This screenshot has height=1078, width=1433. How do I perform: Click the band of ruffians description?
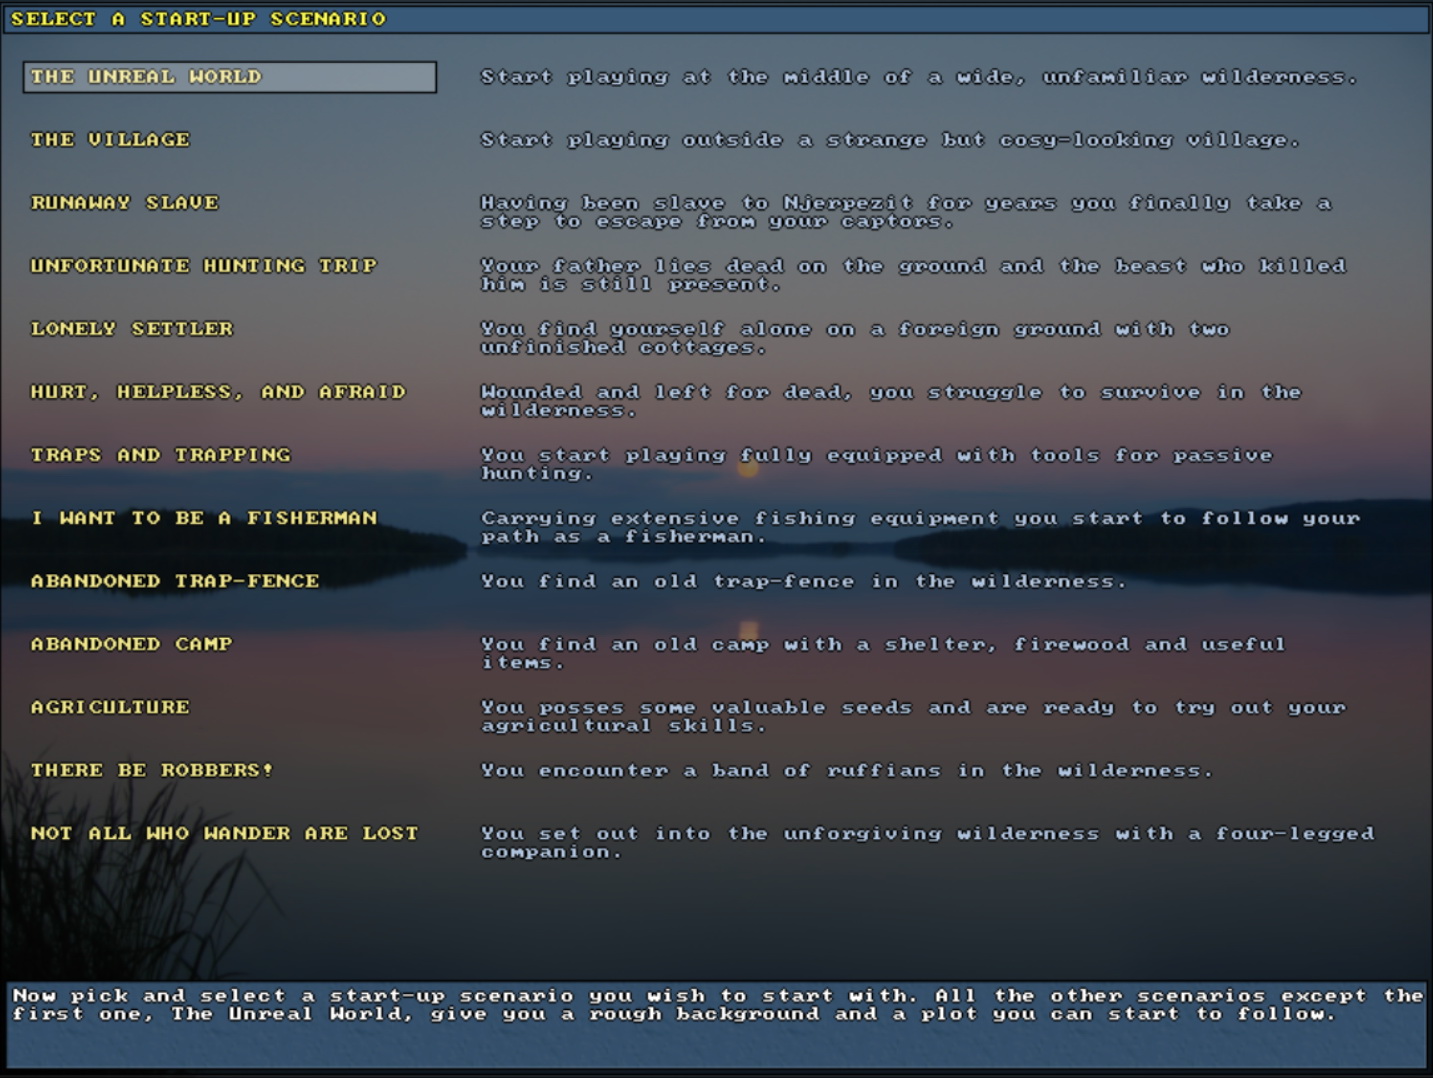[846, 771]
